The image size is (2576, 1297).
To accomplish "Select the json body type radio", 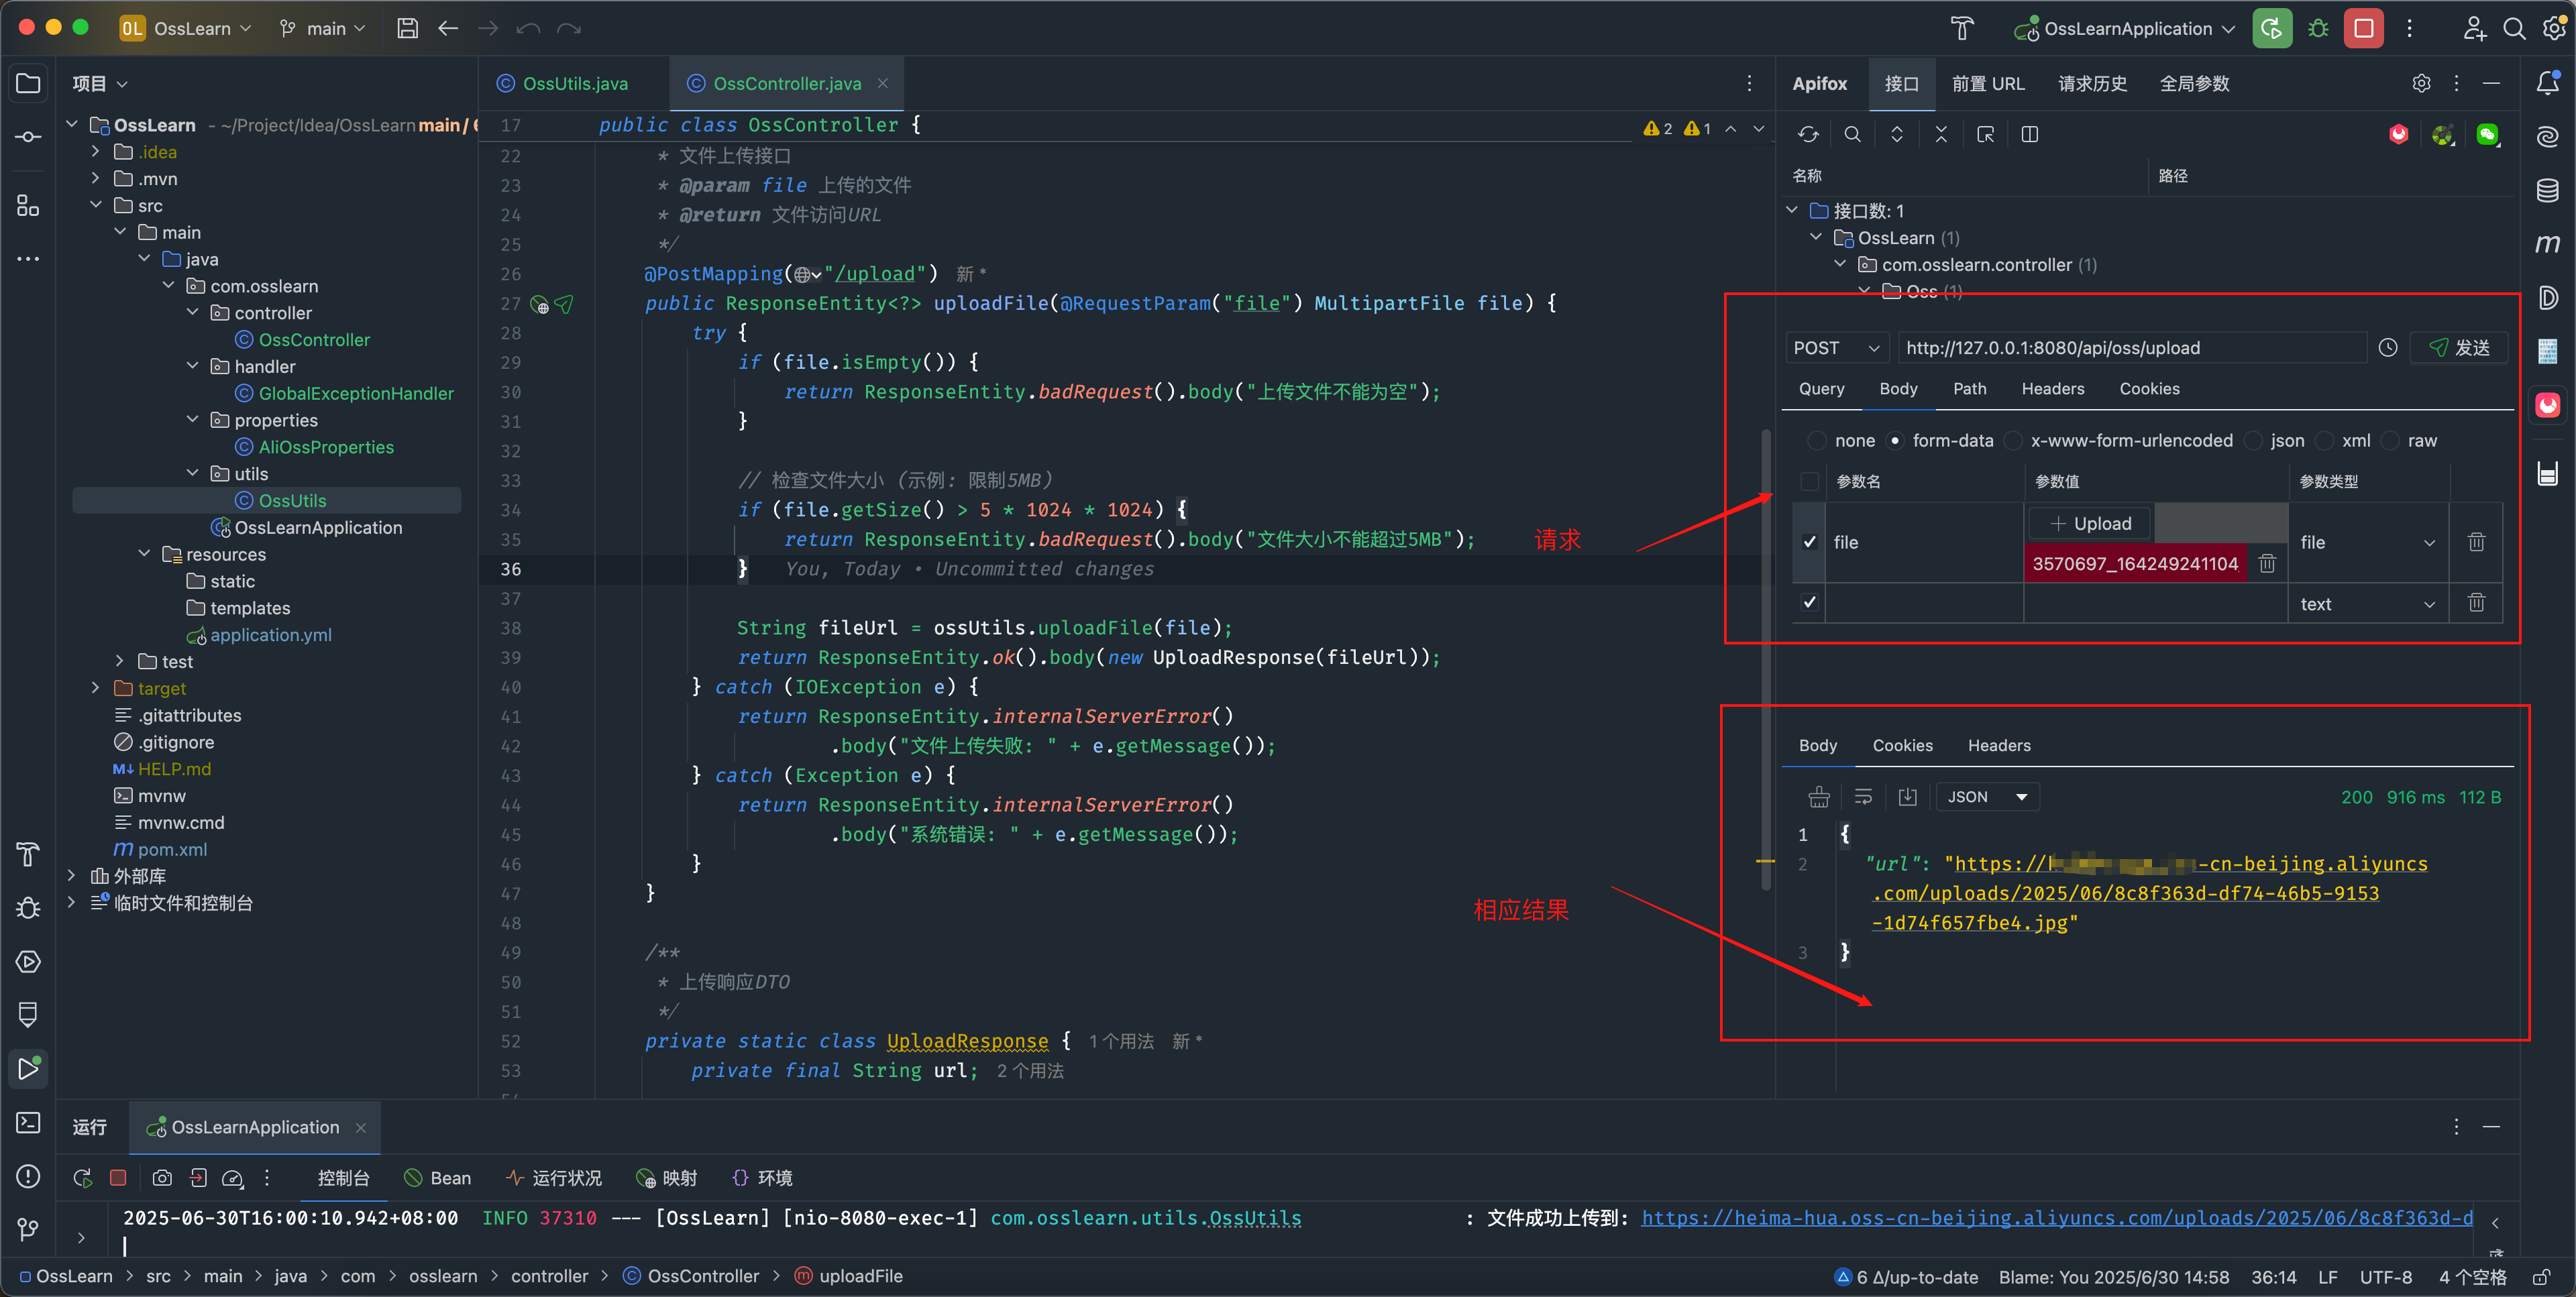I will pos(2254,441).
